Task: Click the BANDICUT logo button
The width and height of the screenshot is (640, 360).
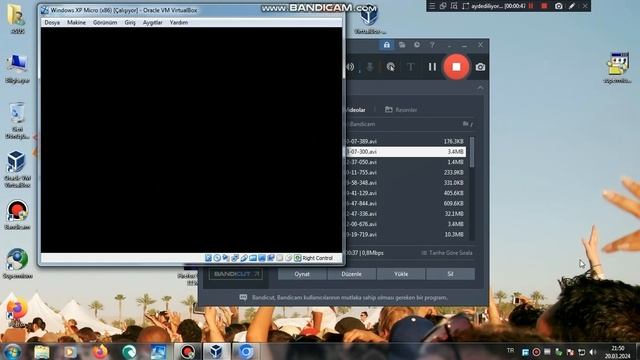Action: 236,274
